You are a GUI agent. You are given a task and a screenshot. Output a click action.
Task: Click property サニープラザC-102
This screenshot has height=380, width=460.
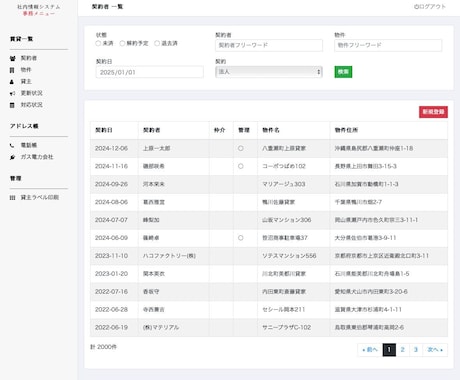[286, 328]
